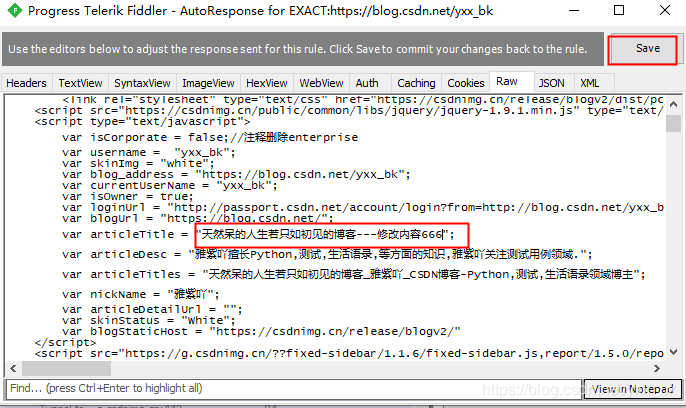This screenshot has width=686, height=408.
Task: Click the horizontal scrollbar left arrow
Action: coord(13,369)
